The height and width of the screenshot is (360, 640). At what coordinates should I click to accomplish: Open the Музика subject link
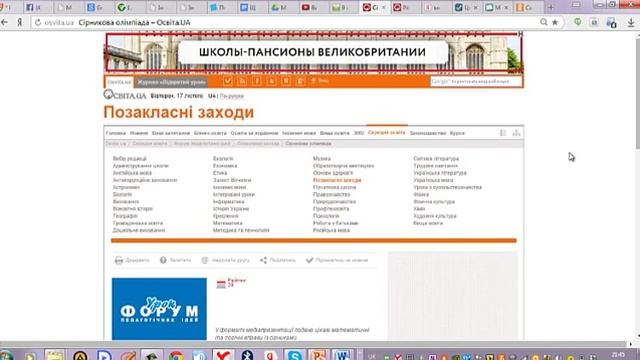(x=322, y=159)
